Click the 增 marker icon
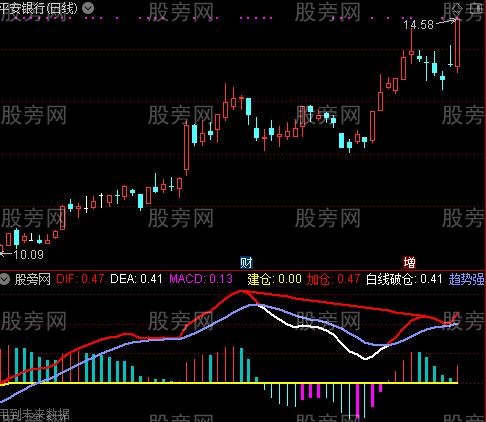This screenshot has width=486, height=422. pos(409,263)
